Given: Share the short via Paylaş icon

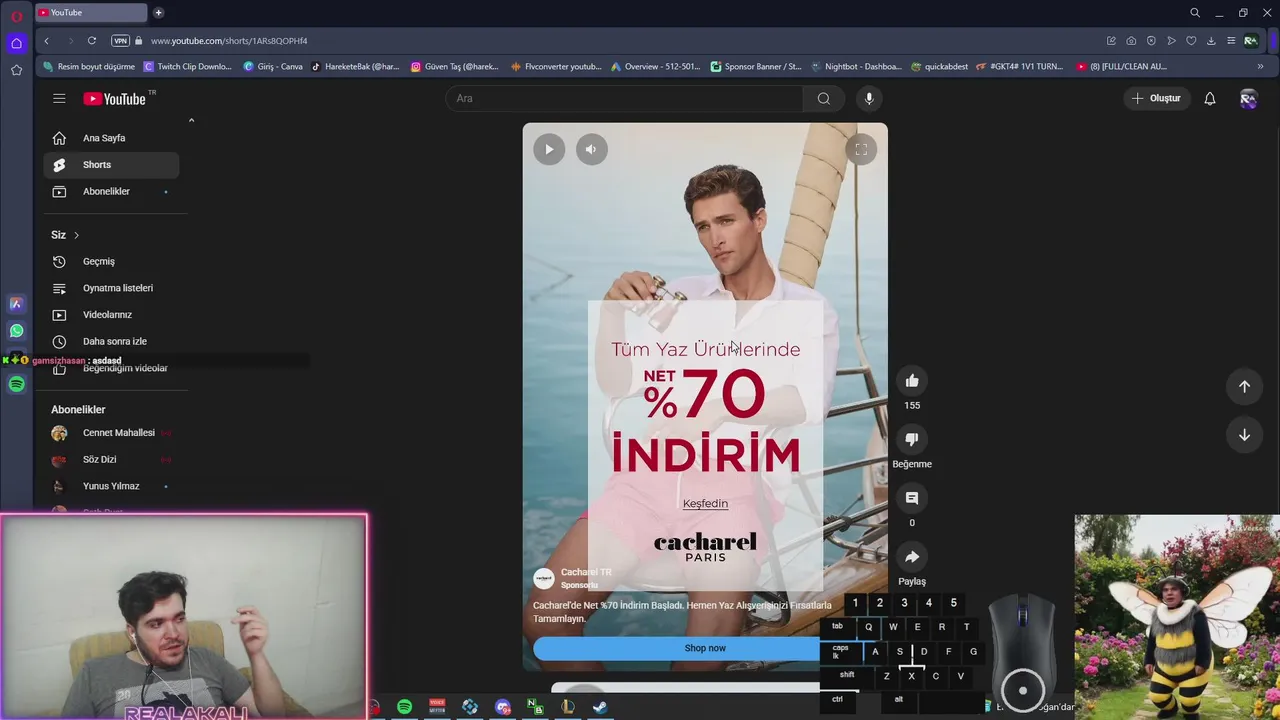Looking at the screenshot, I should [912, 557].
